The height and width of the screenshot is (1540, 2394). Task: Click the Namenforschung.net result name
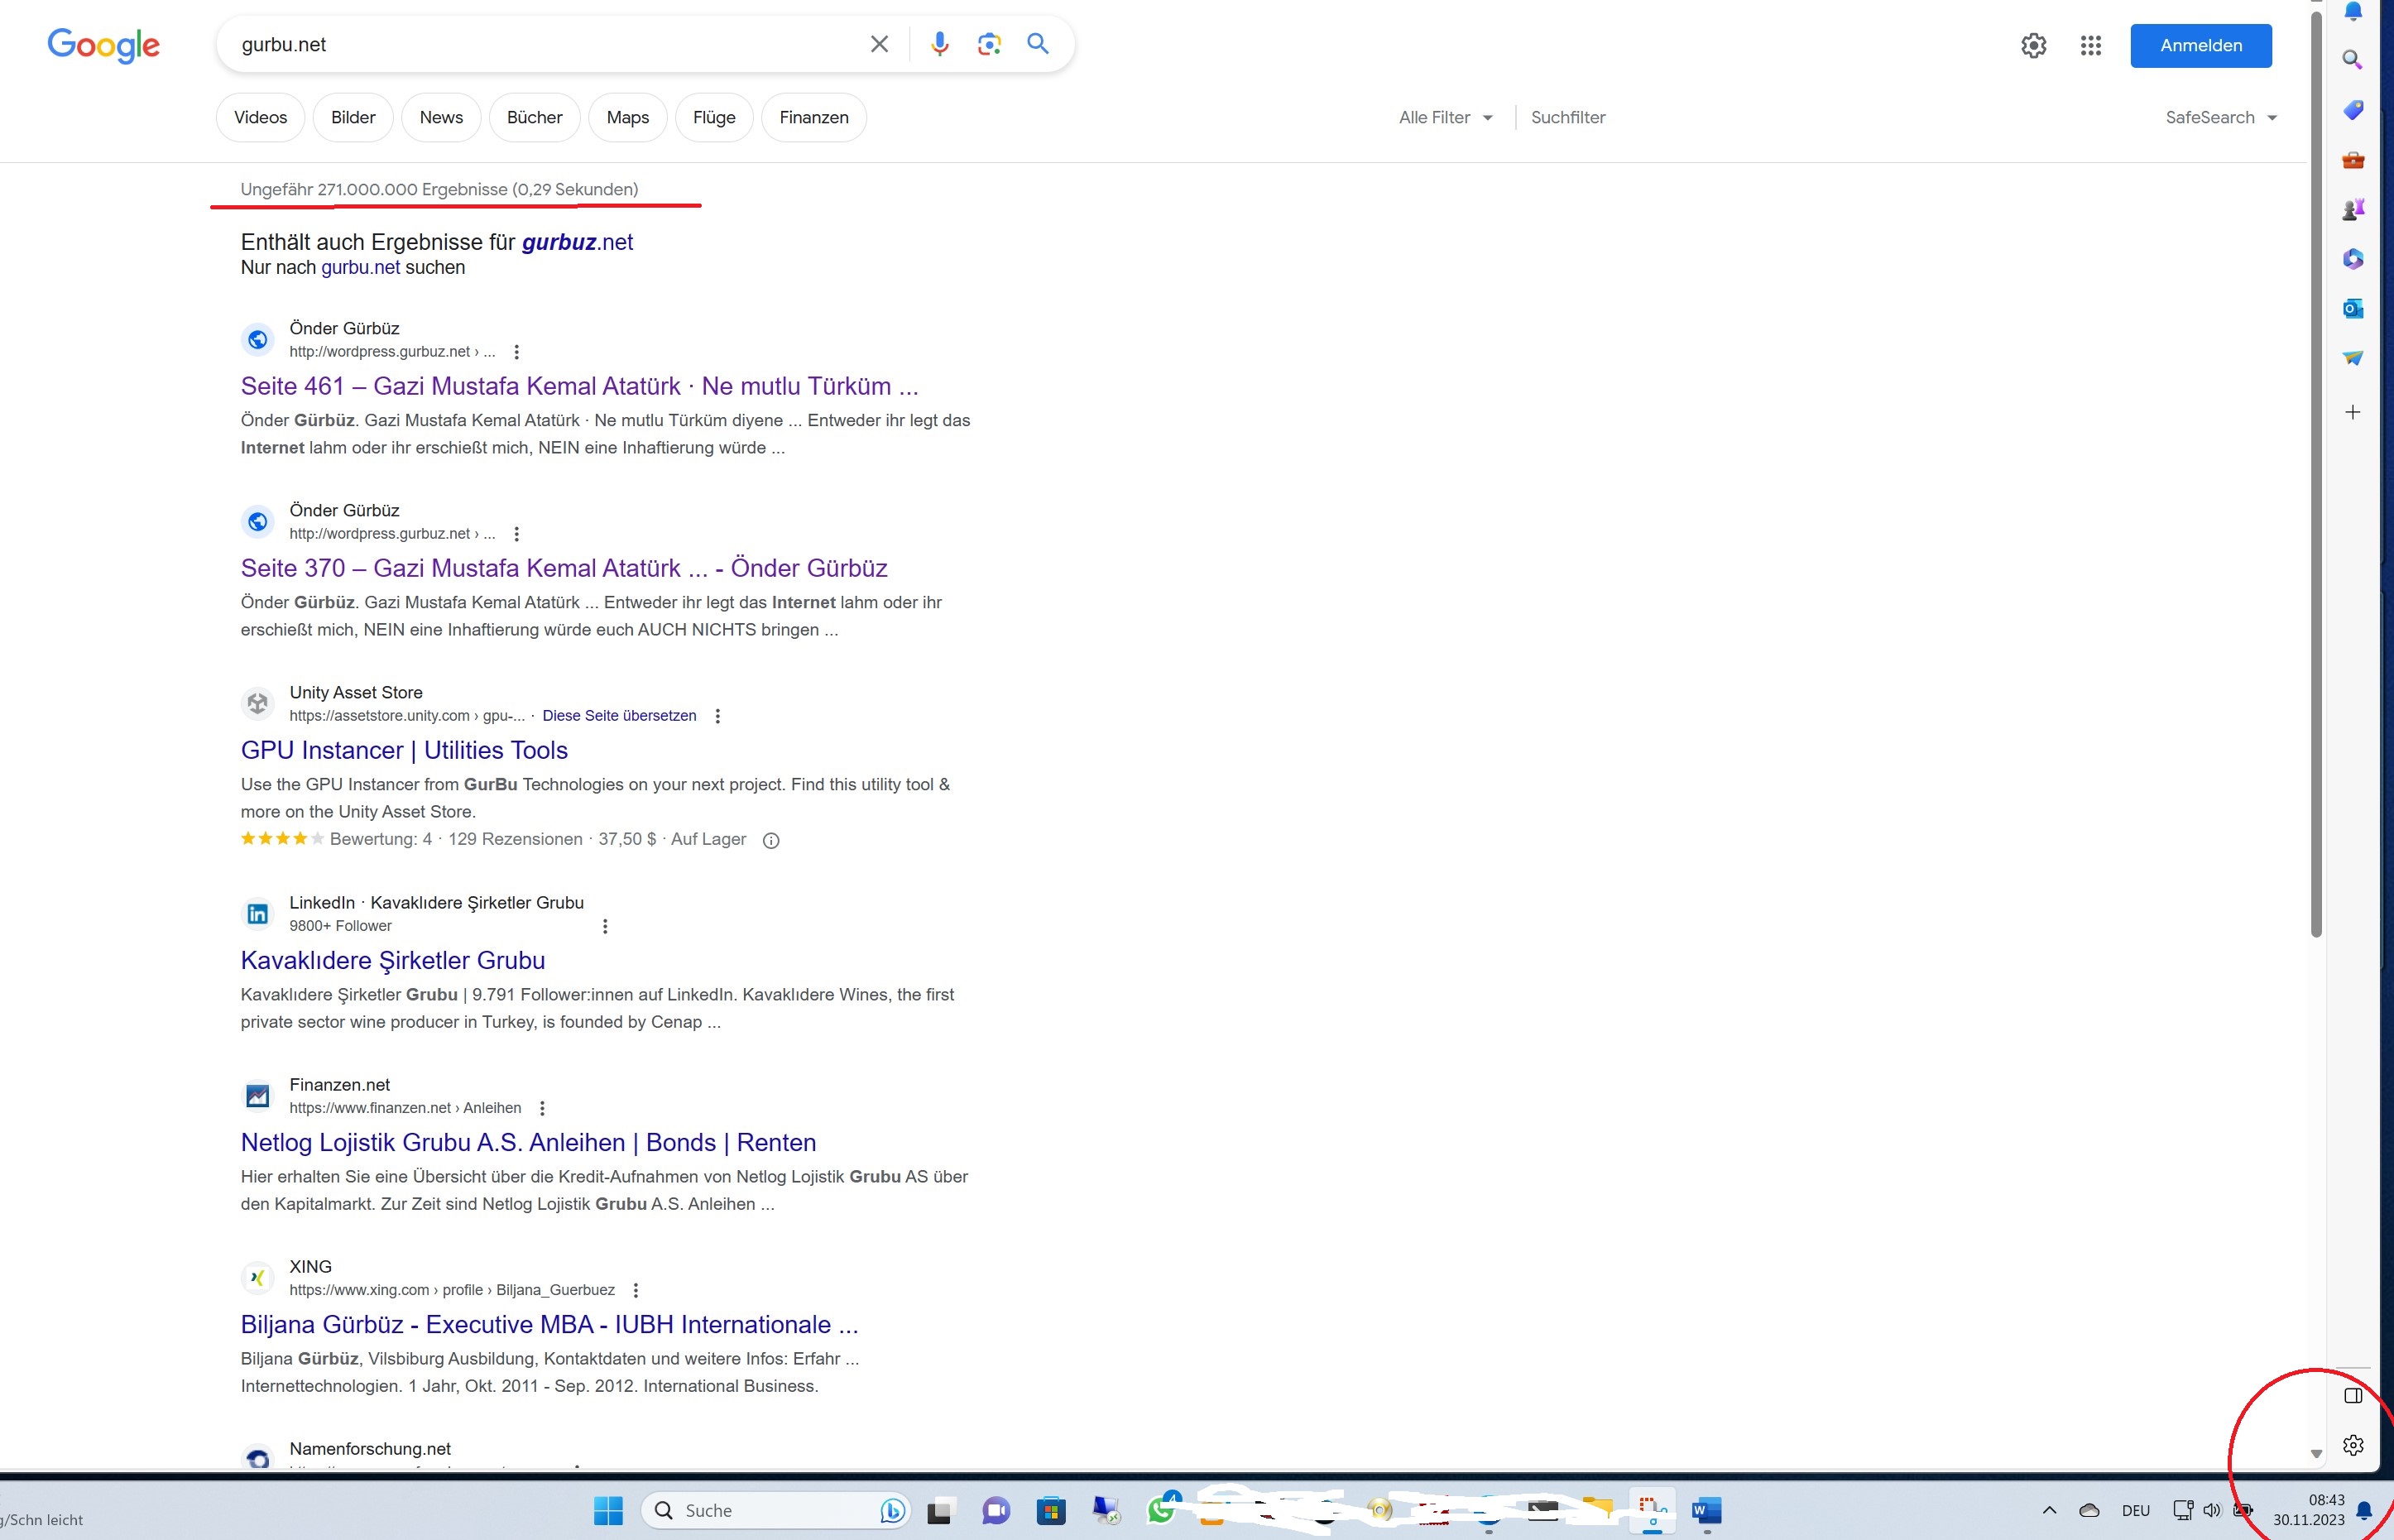[x=370, y=1448]
